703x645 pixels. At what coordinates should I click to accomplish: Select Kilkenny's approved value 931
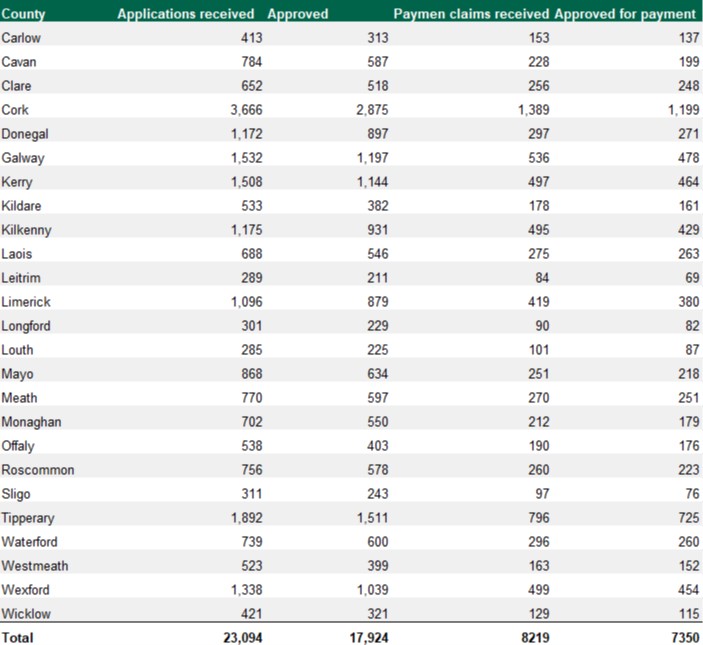click(372, 230)
